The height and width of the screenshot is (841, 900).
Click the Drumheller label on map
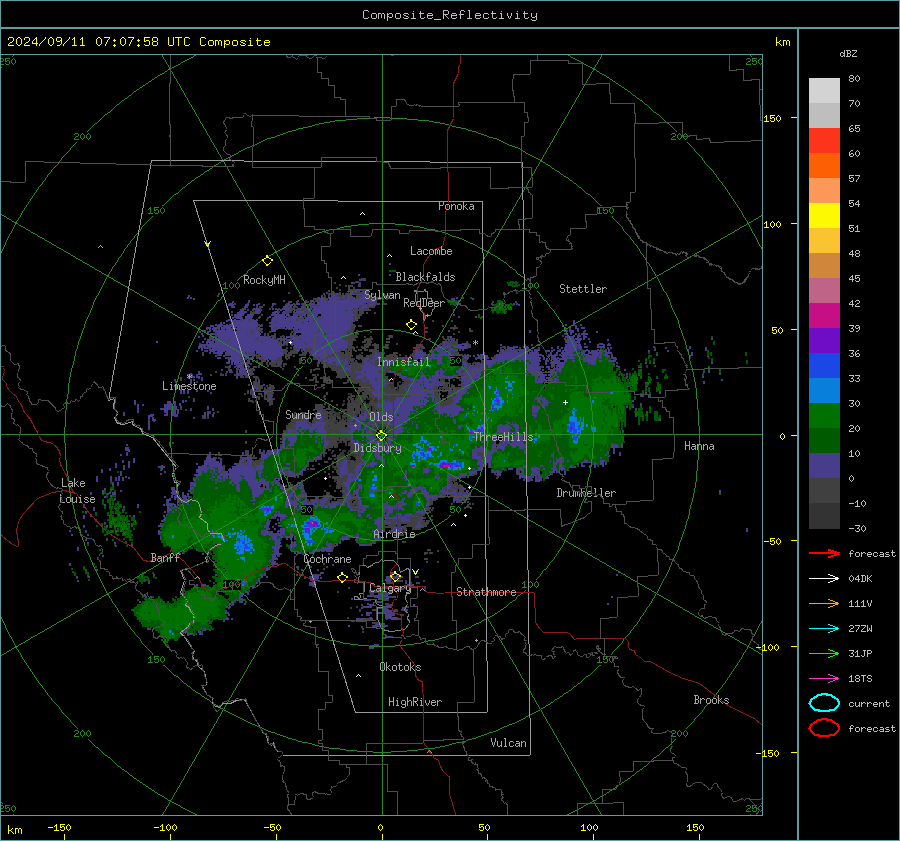(x=586, y=493)
